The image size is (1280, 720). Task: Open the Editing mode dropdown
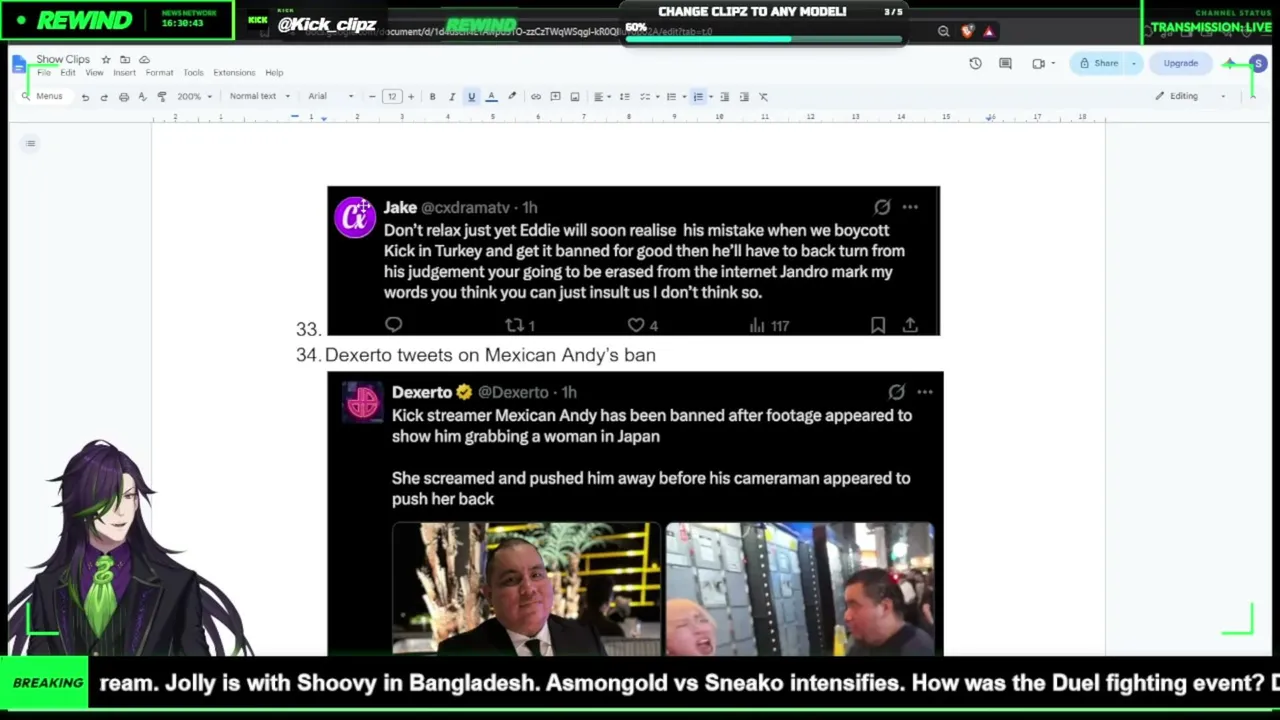1190,96
